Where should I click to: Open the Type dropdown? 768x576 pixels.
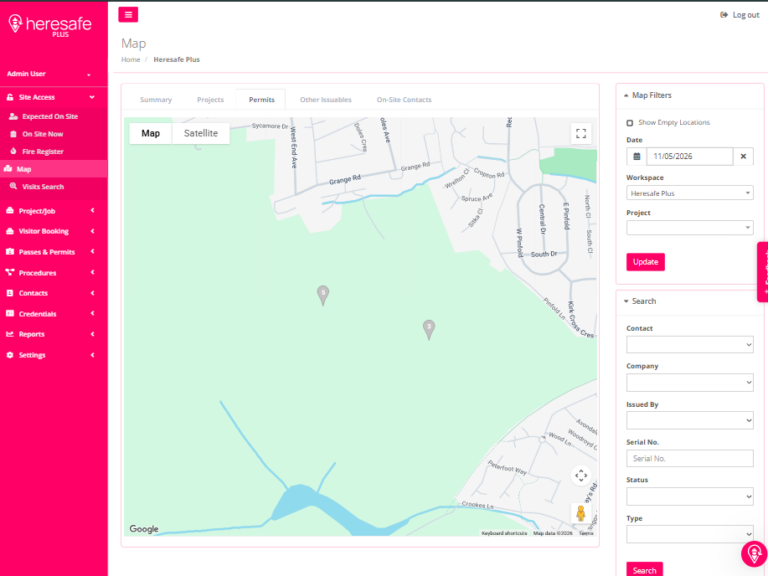(690, 534)
